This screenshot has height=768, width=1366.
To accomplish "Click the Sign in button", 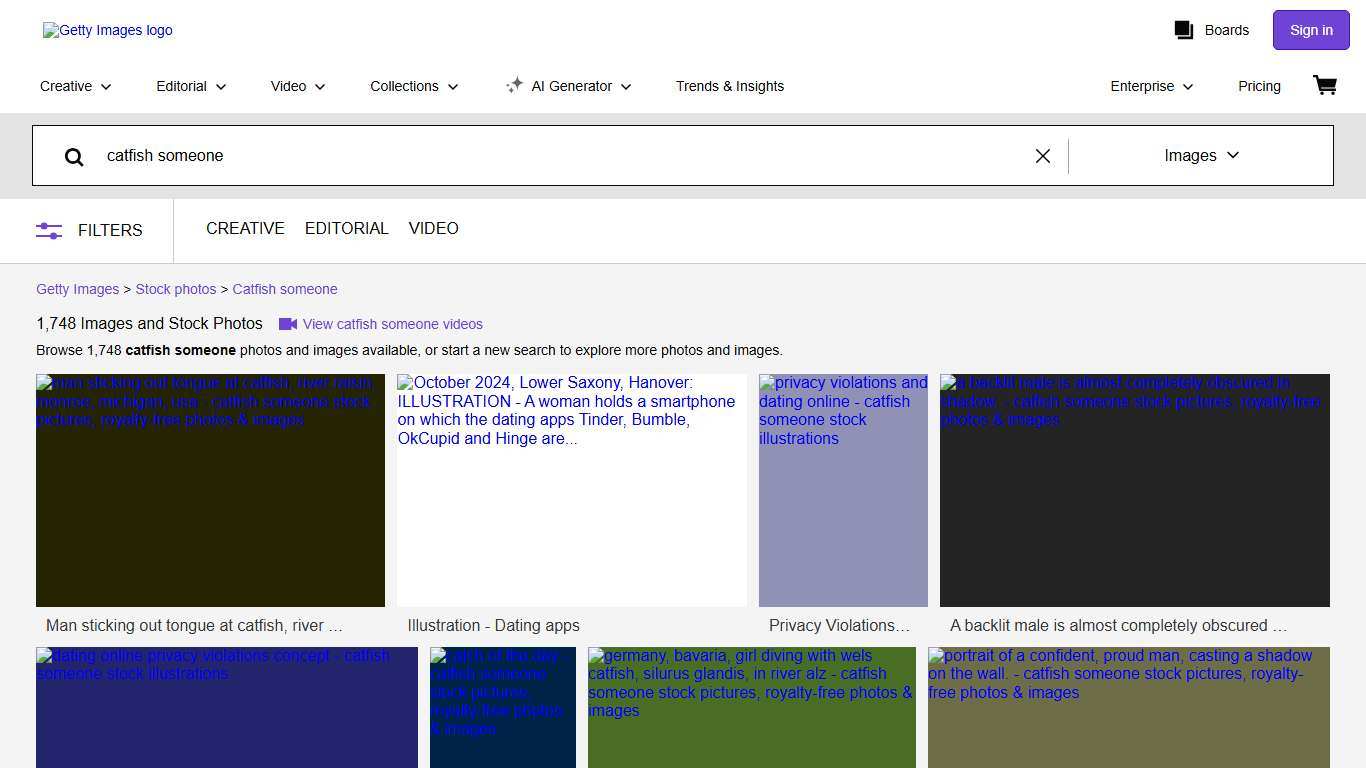I will (x=1310, y=30).
